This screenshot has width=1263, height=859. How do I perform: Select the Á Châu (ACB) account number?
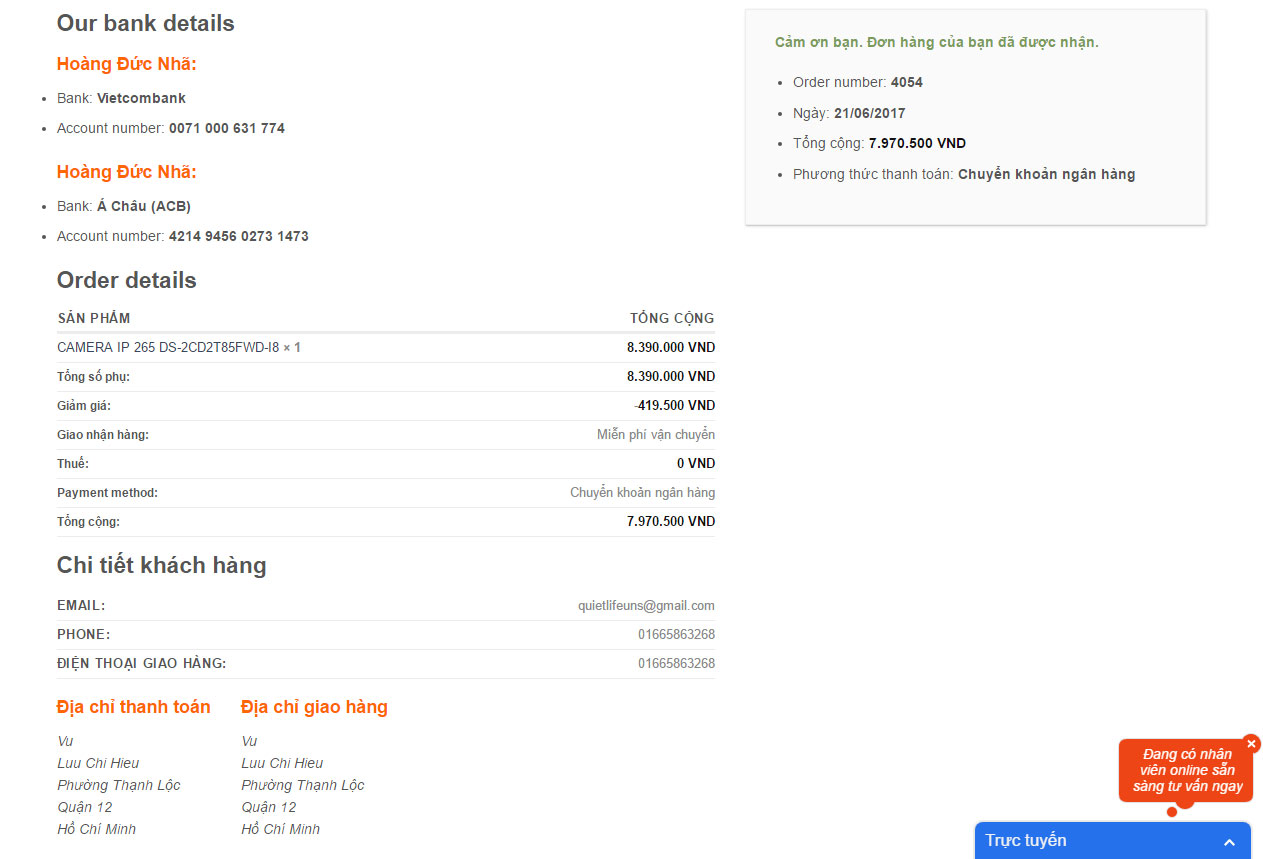click(238, 237)
